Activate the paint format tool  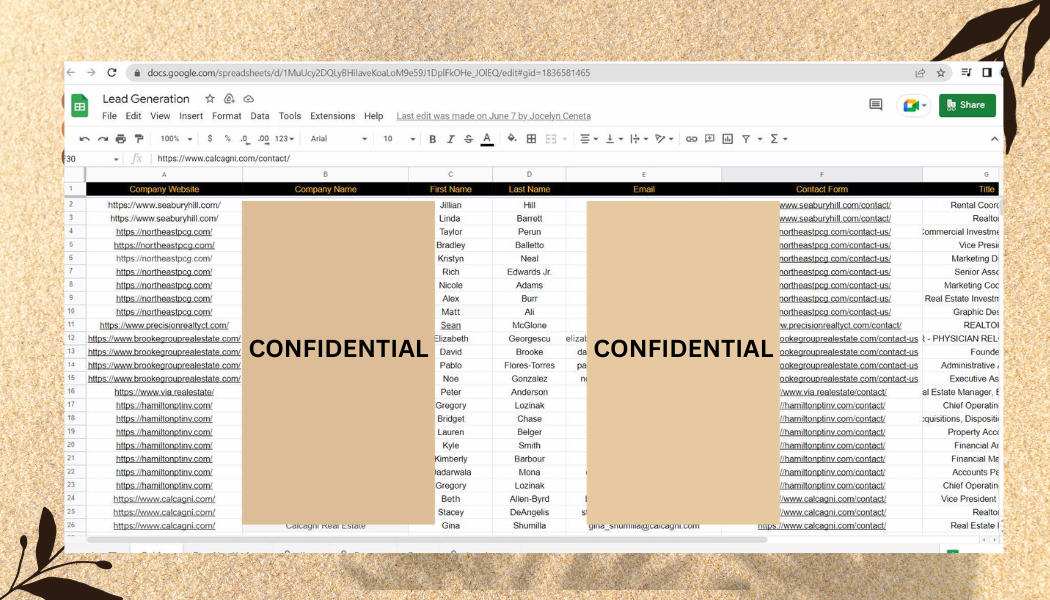click(x=139, y=139)
